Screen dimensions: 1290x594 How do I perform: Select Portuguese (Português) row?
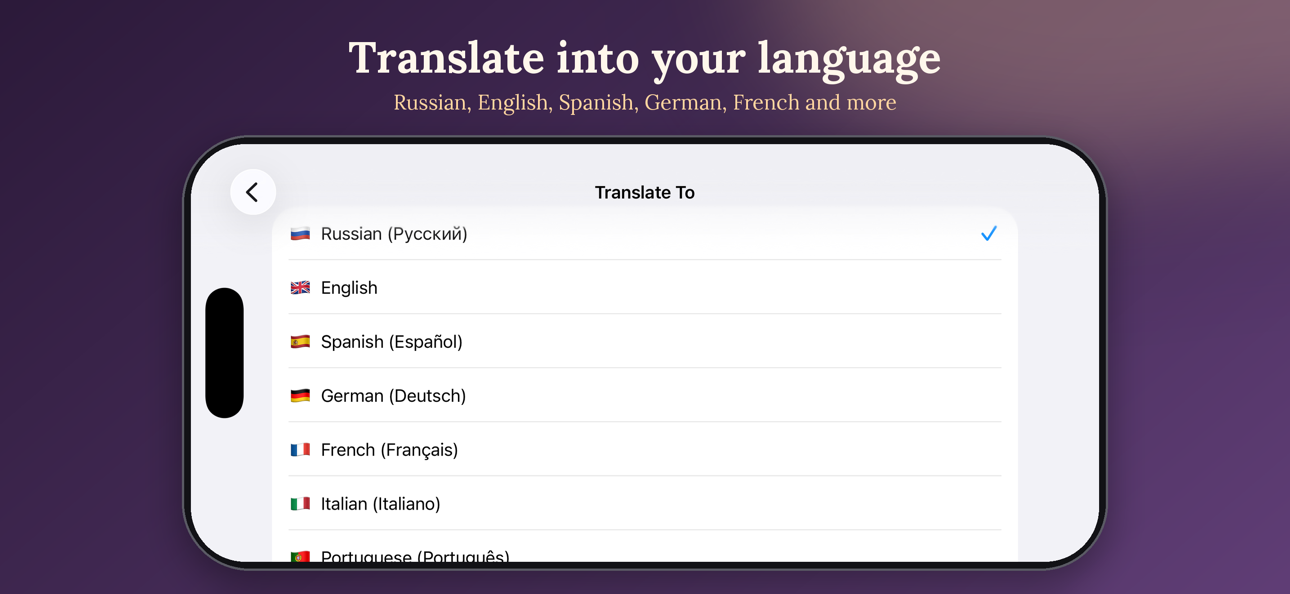click(x=645, y=548)
